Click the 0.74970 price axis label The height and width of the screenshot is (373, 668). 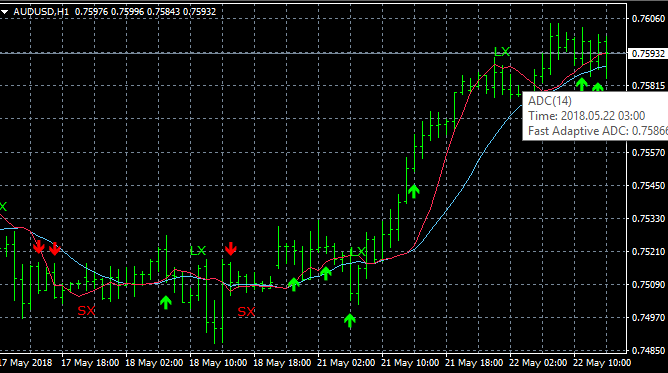point(648,318)
